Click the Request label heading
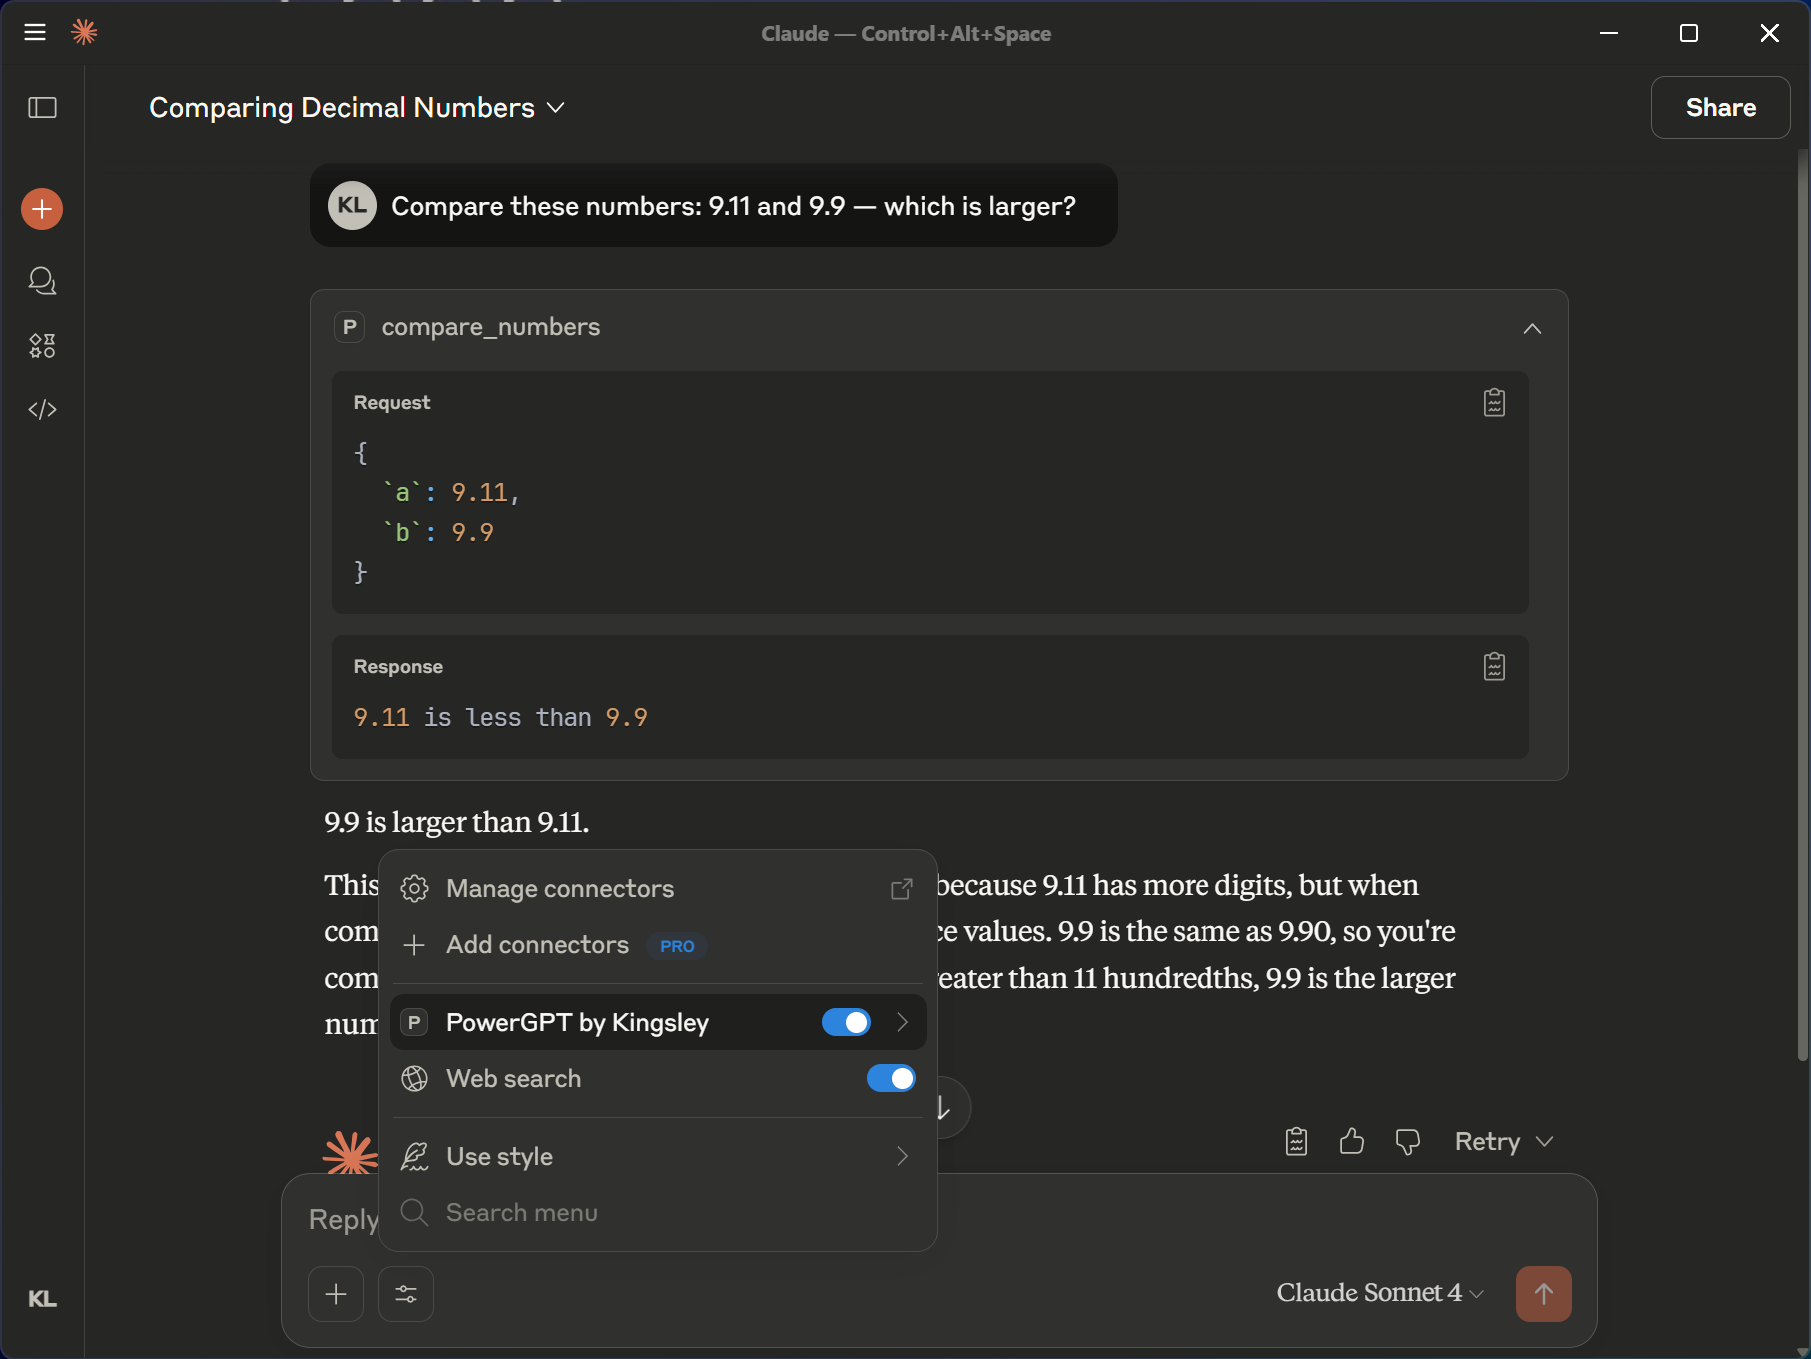 pos(392,403)
